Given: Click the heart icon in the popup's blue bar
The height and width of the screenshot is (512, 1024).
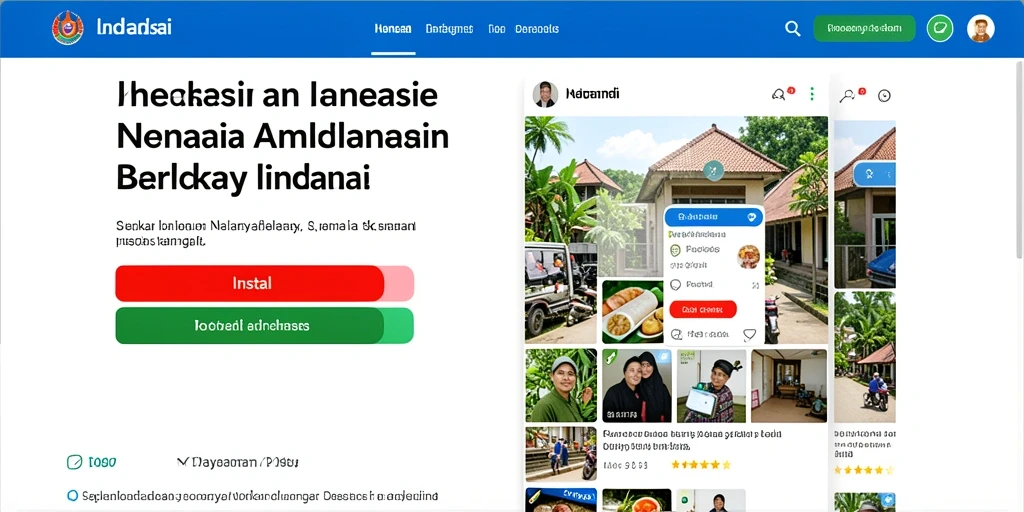Looking at the screenshot, I should pyautogui.click(x=754, y=216).
